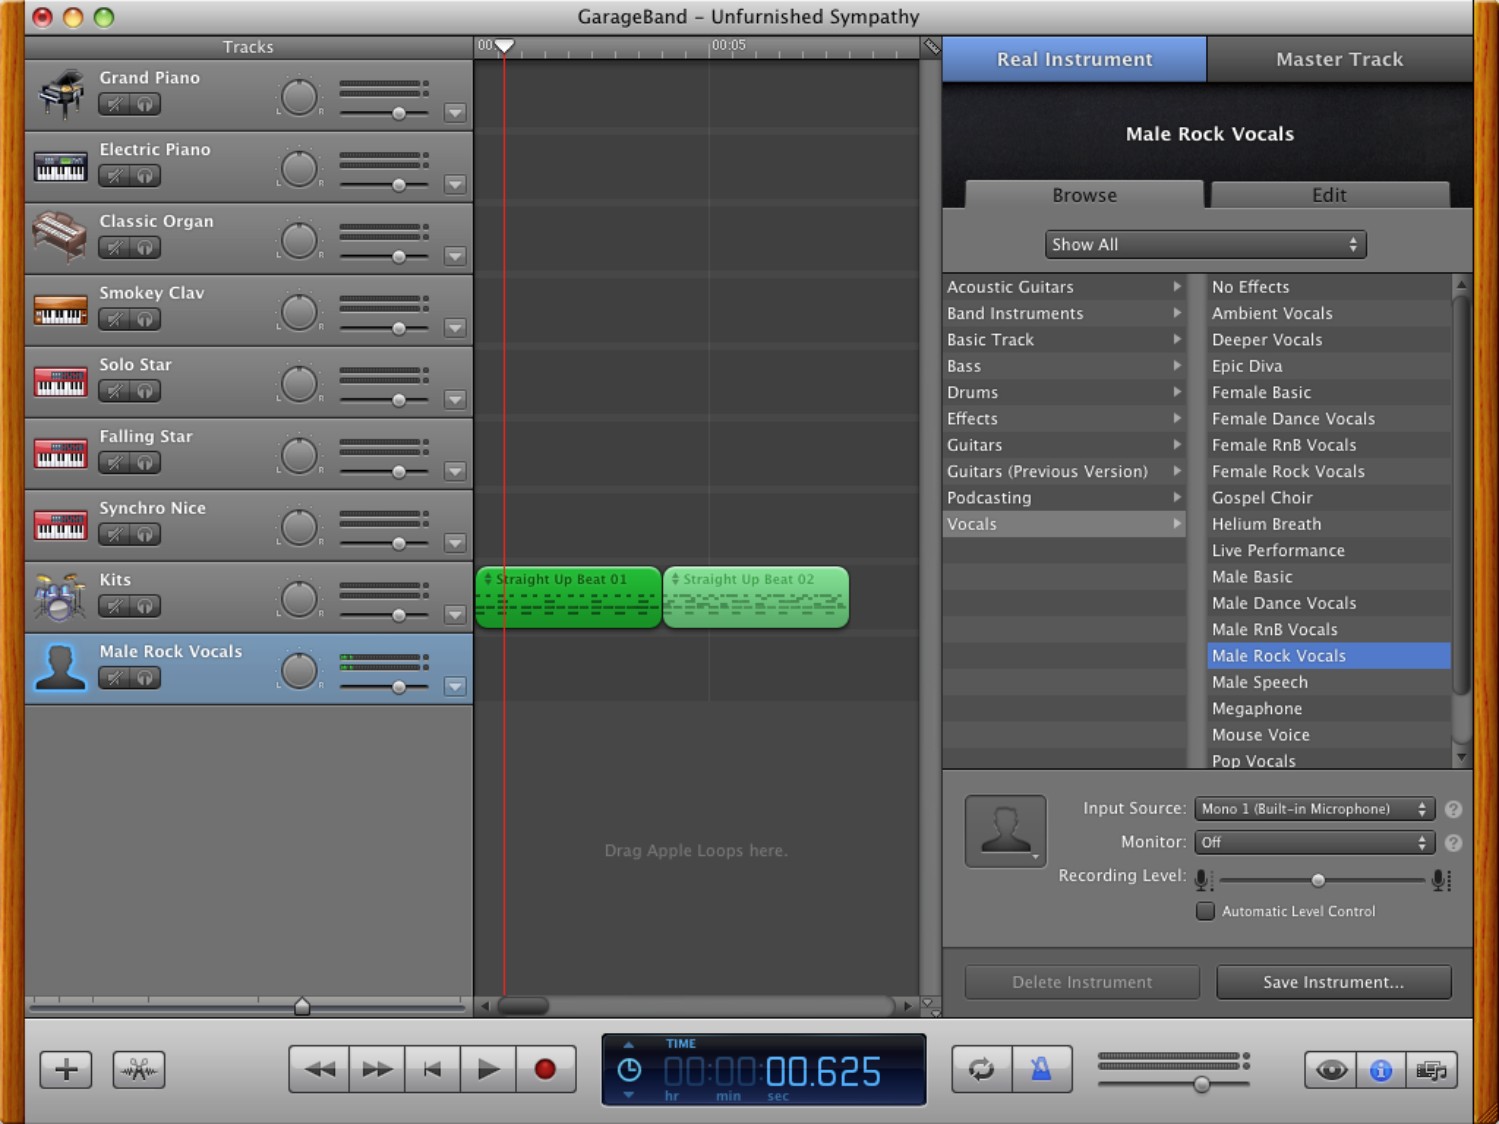
Task: Adjust the Recording Level slider
Action: pos(1318,880)
